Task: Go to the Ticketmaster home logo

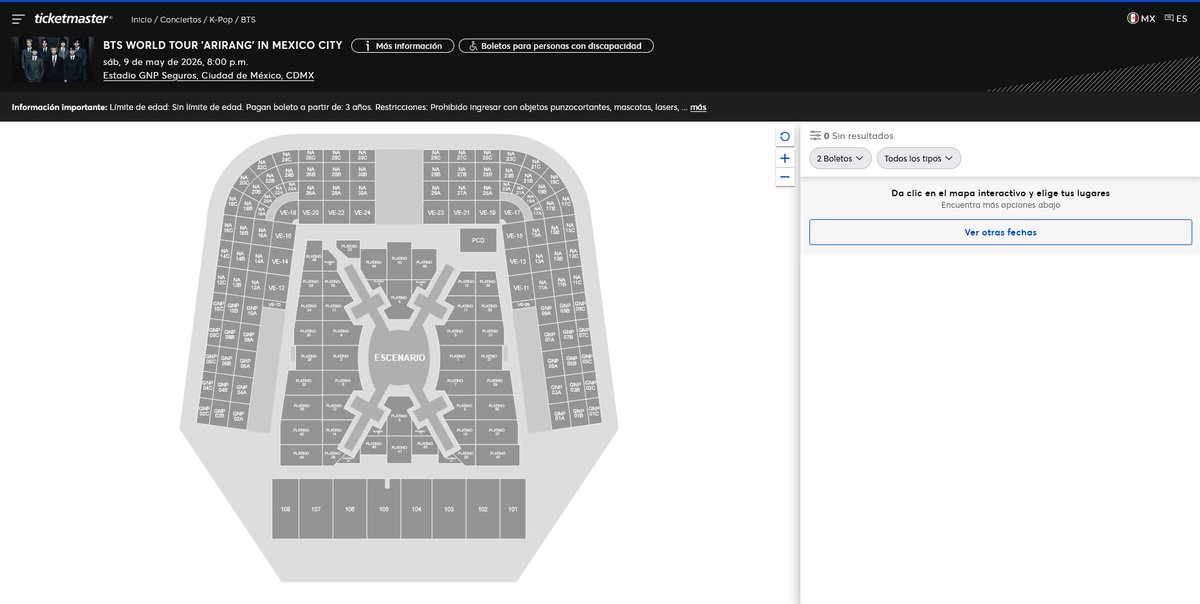Action: [x=73, y=18]
